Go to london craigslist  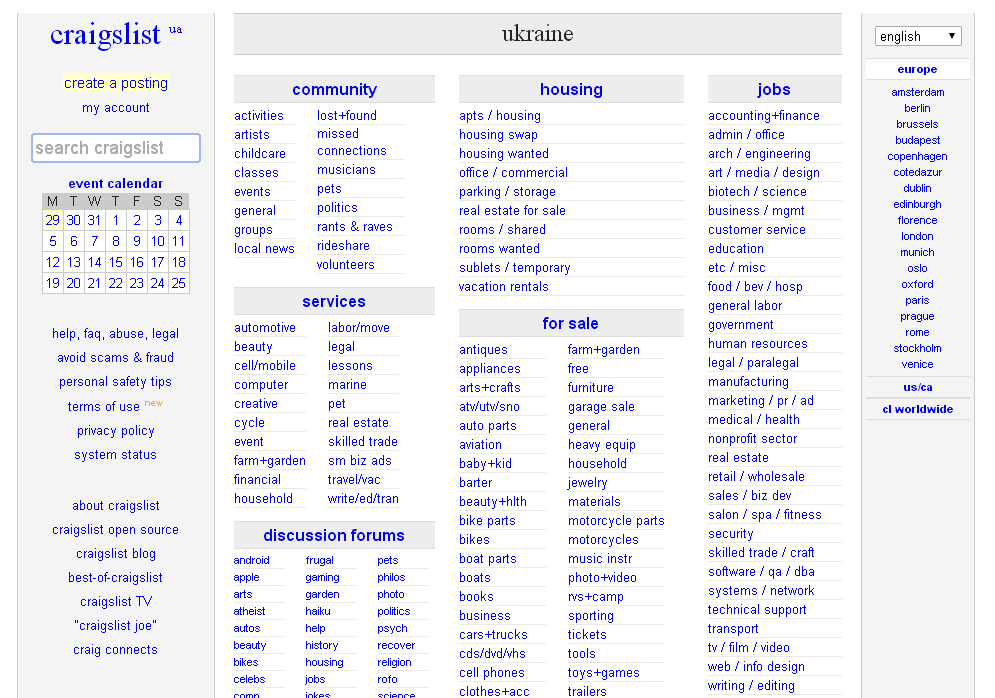(918, 236)
